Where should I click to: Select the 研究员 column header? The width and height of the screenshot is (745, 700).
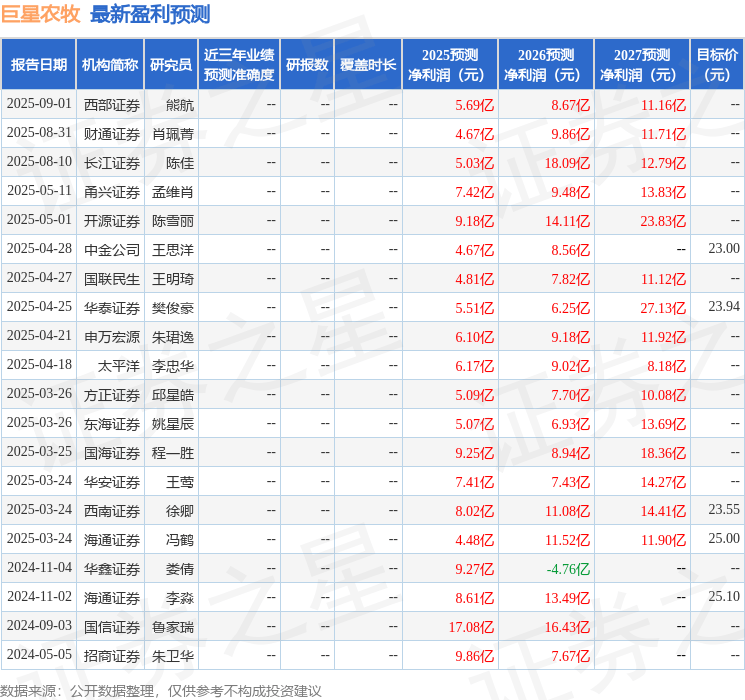click(x=171, y=65)
